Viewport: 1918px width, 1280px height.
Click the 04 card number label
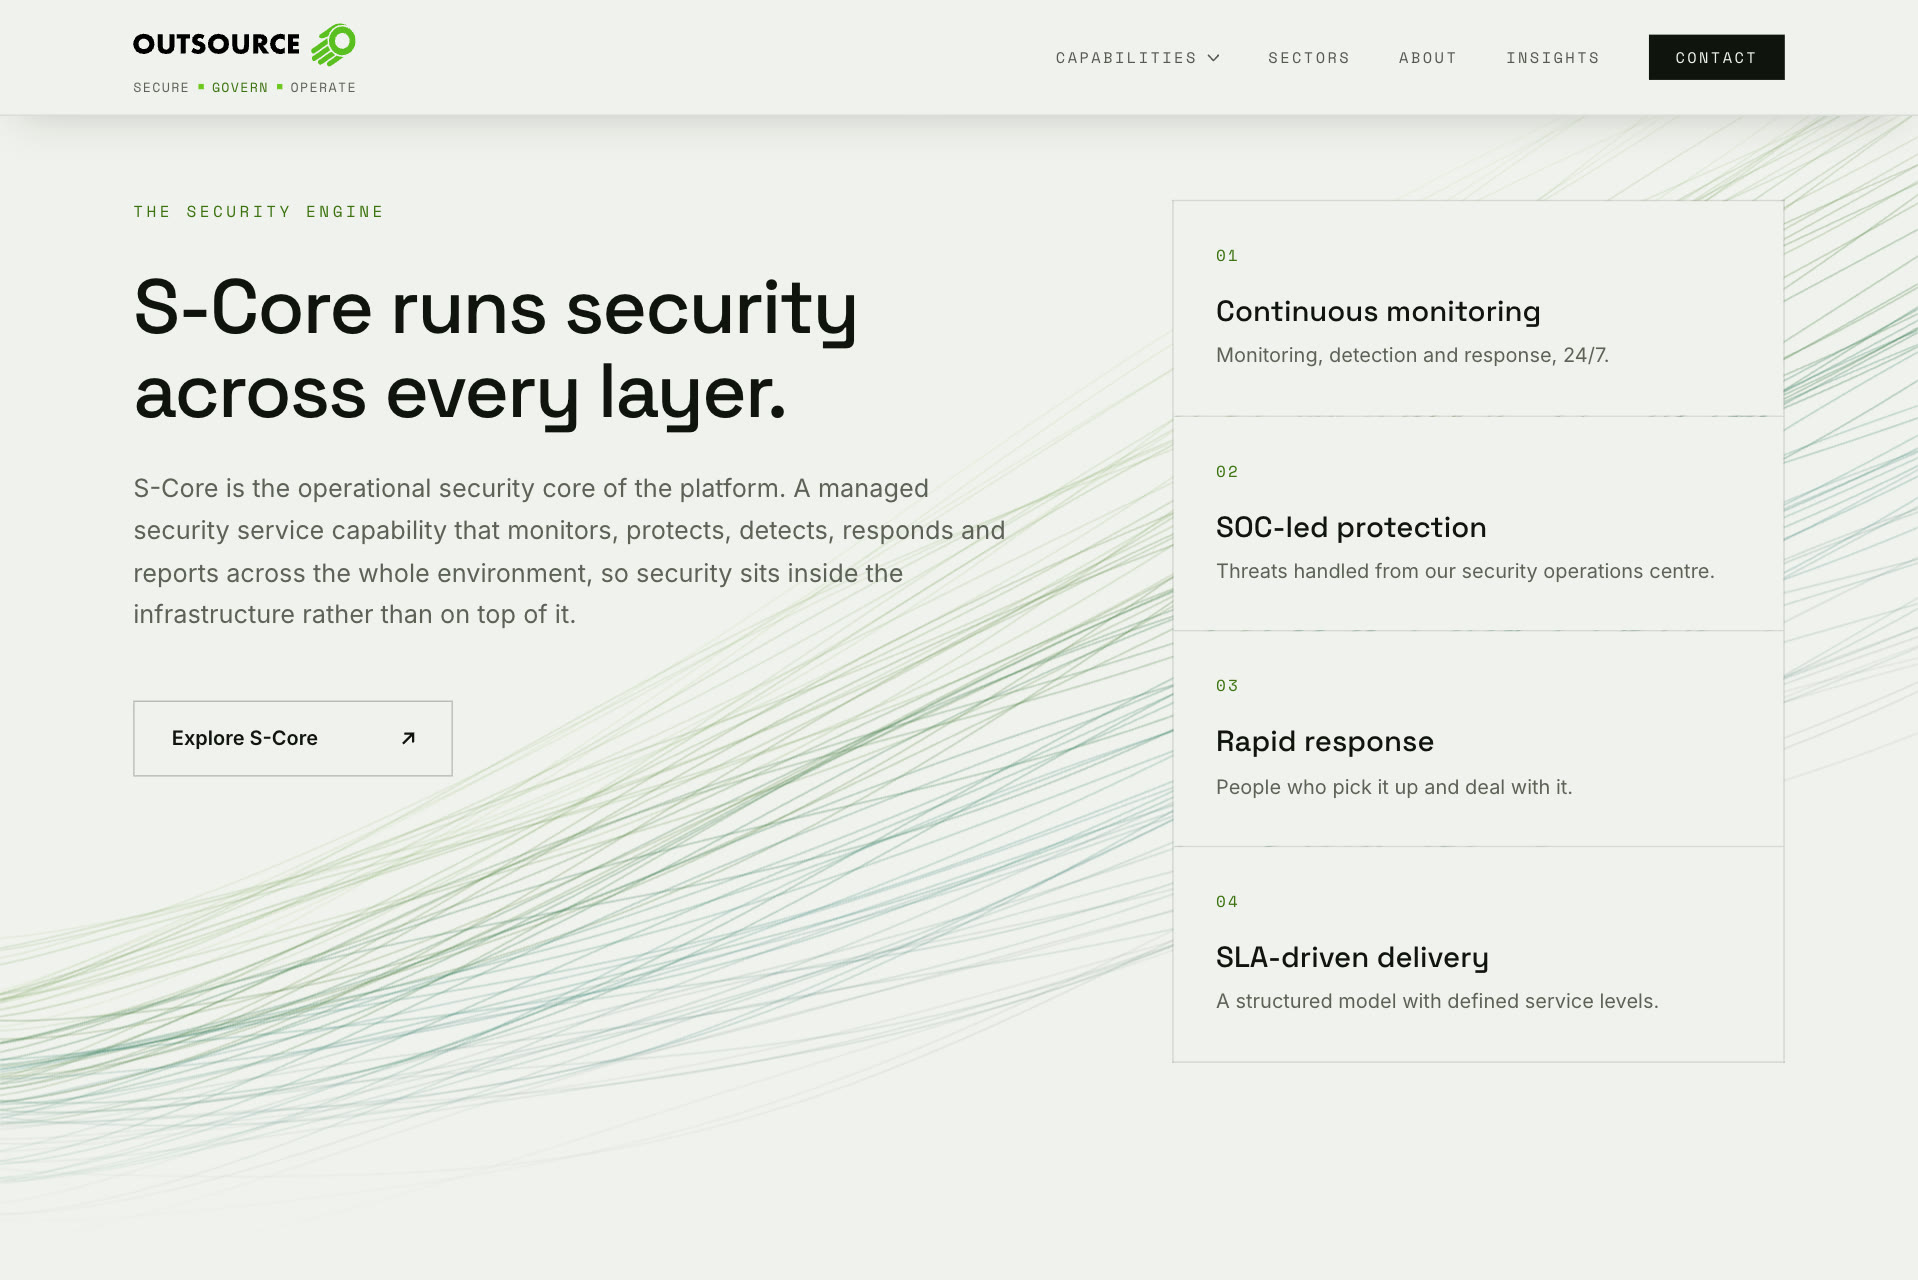point(1227,902)
